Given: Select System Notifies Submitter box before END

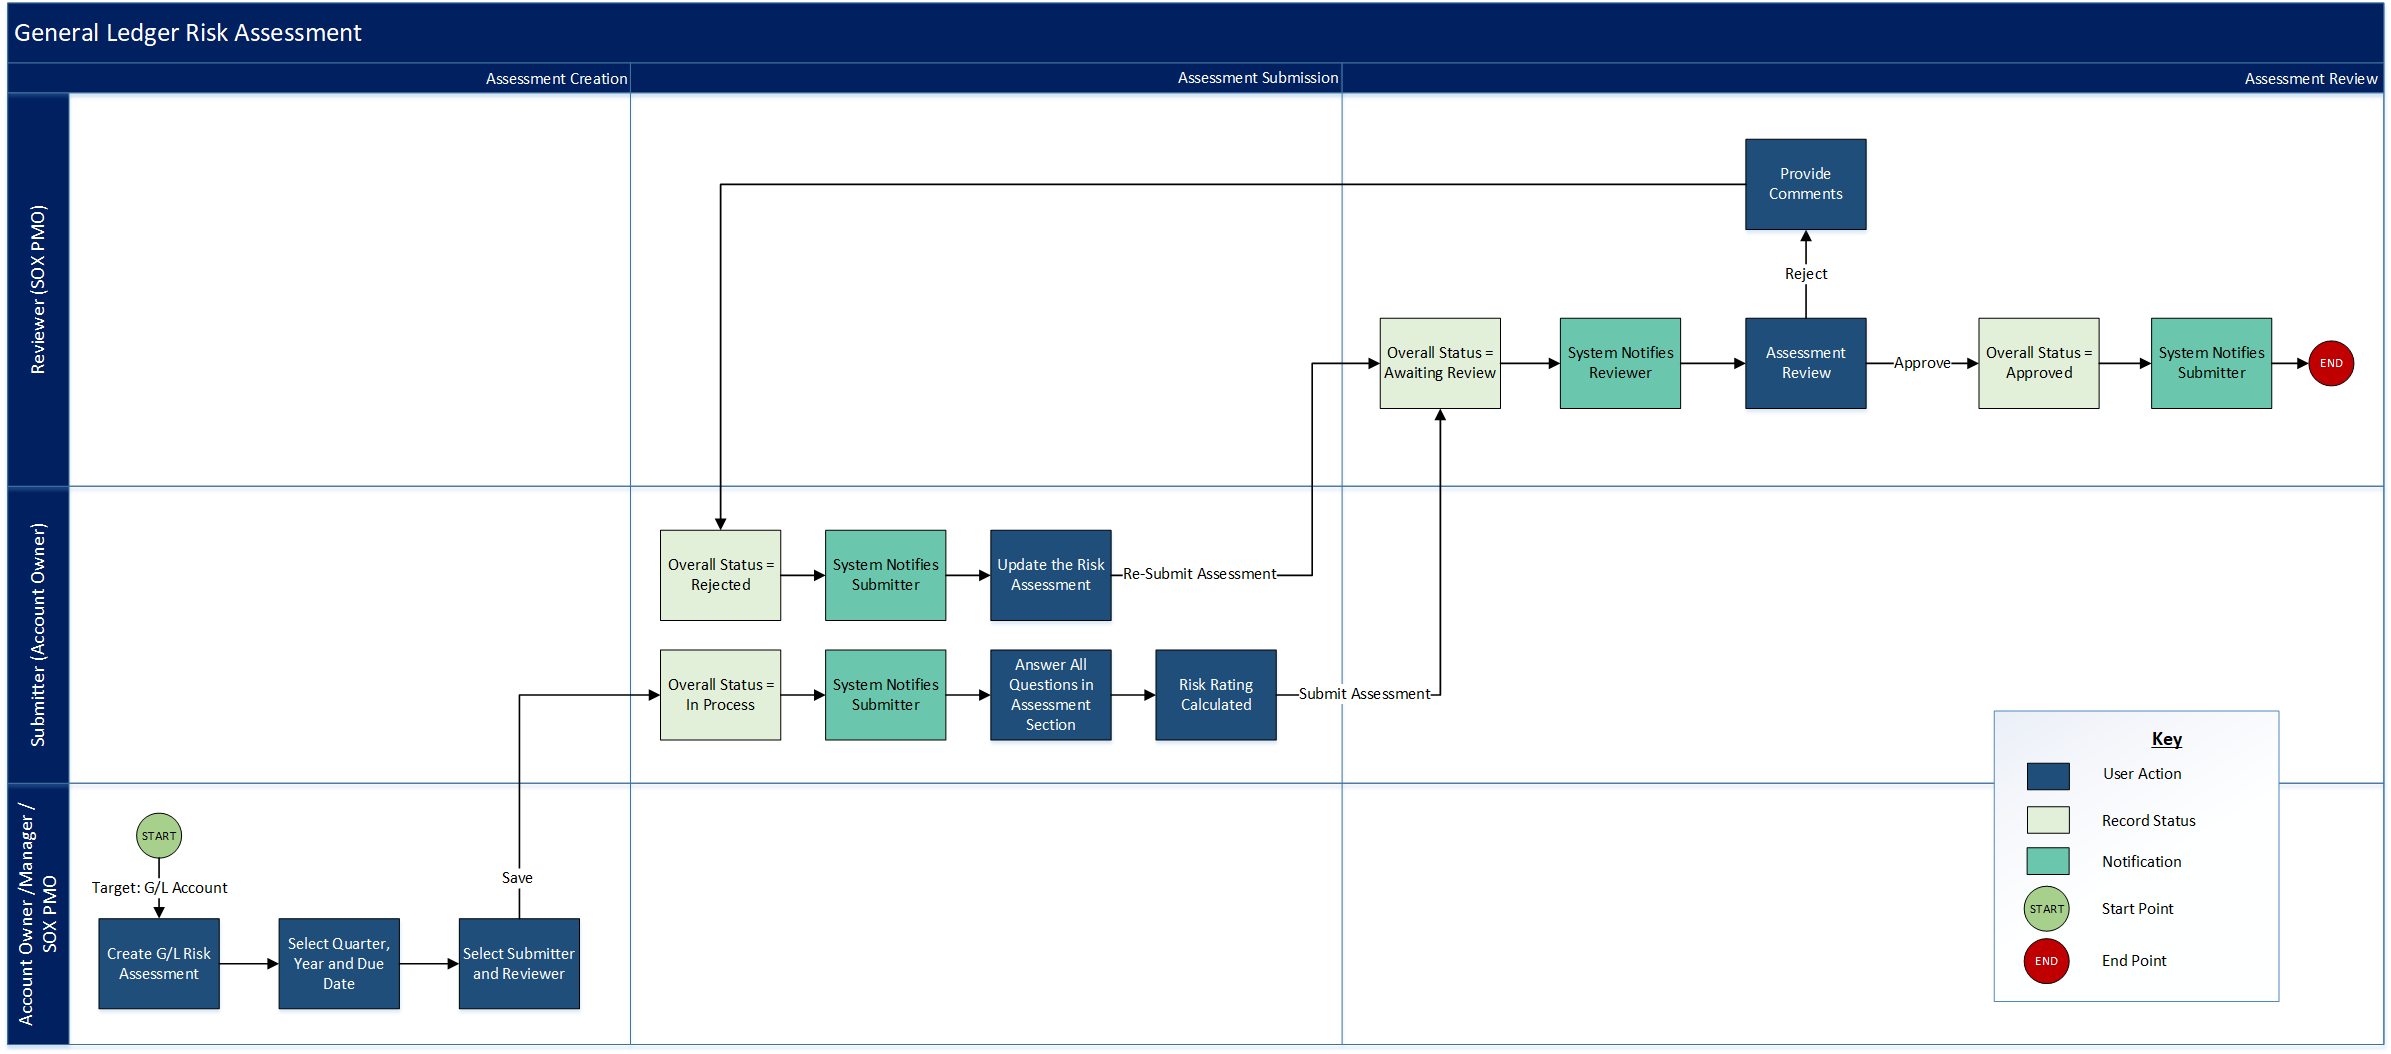Looking at the screenshot, I should click(x=2211, y=363).
